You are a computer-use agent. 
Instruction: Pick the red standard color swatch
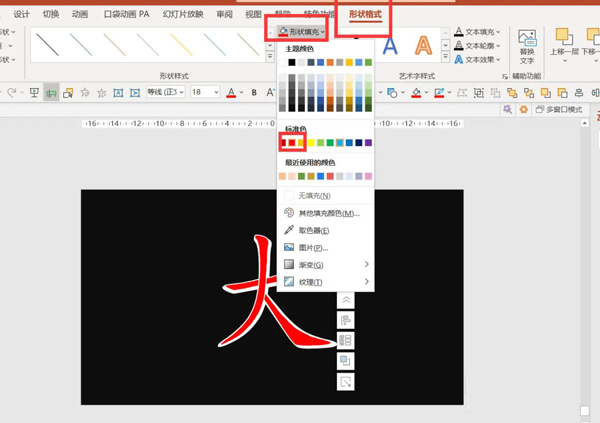click(293, 143)
